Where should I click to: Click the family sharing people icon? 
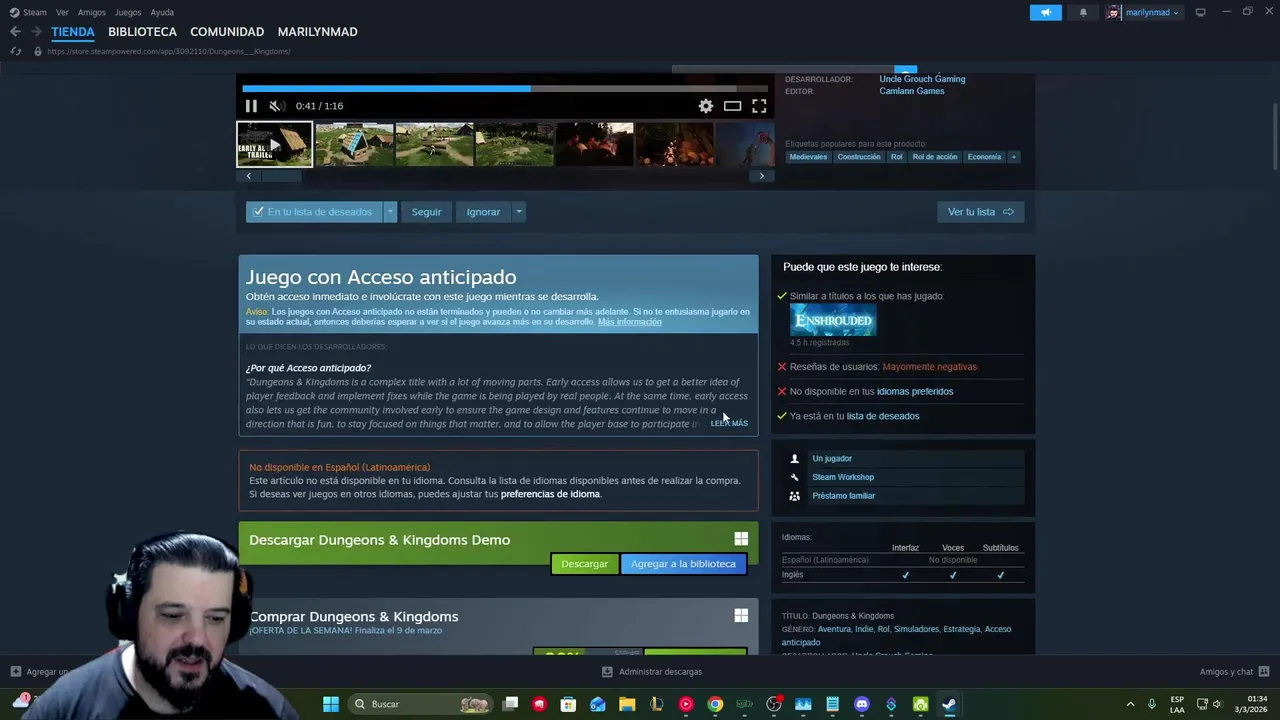(x=795, y=496)
